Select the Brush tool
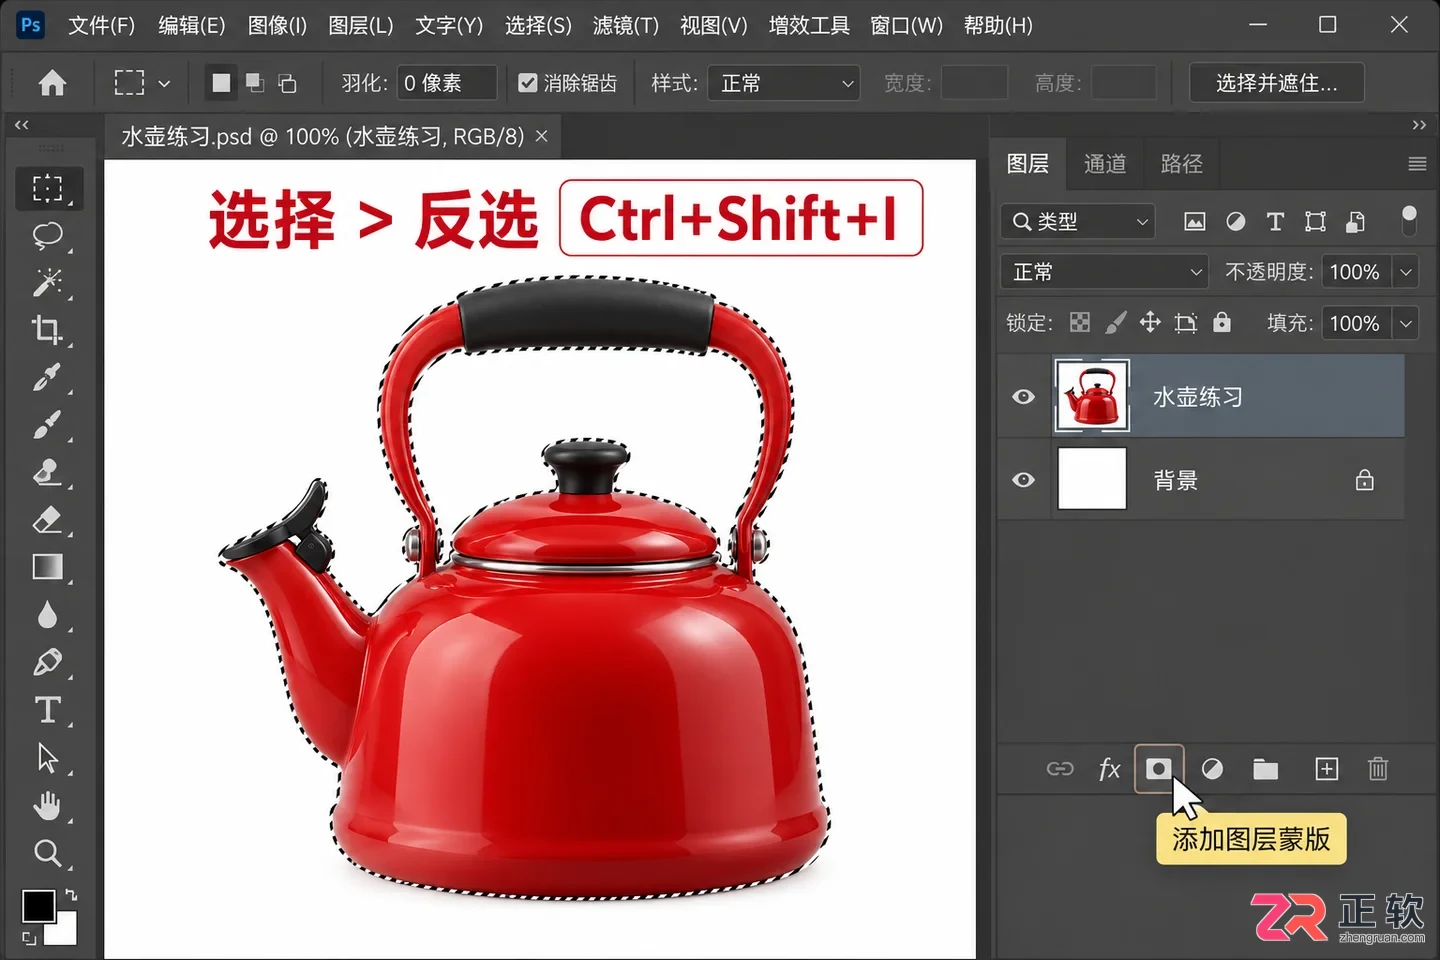1440x960 pixels. pos(48,425)
